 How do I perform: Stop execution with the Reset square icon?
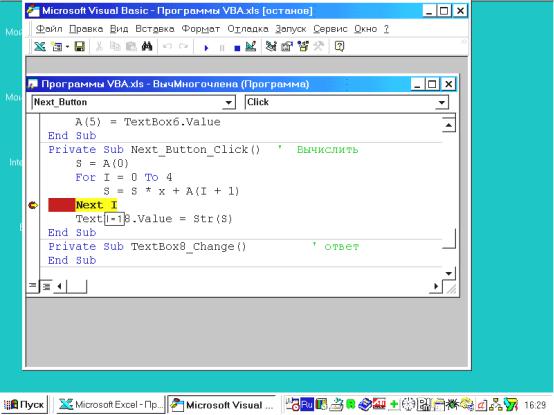237,48
